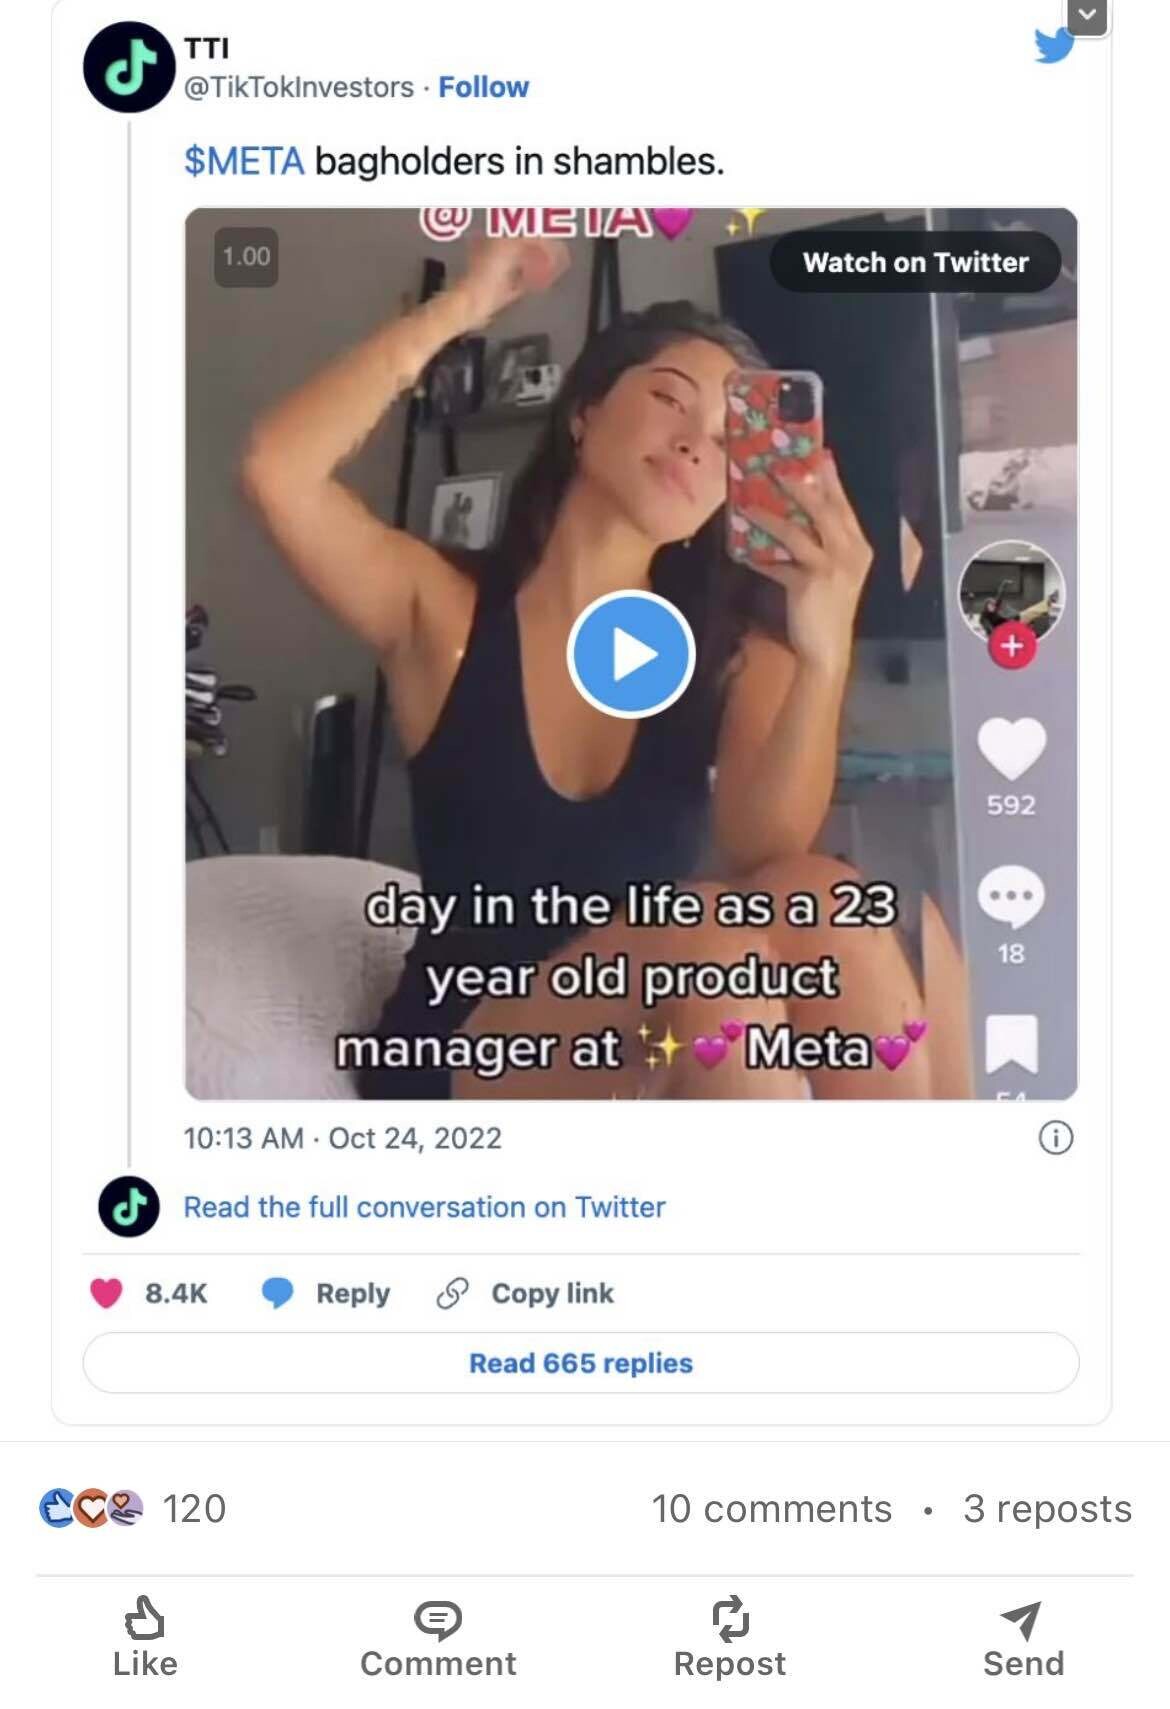
Task: Open Read 665 replies
Action: tap(581, 1363)
